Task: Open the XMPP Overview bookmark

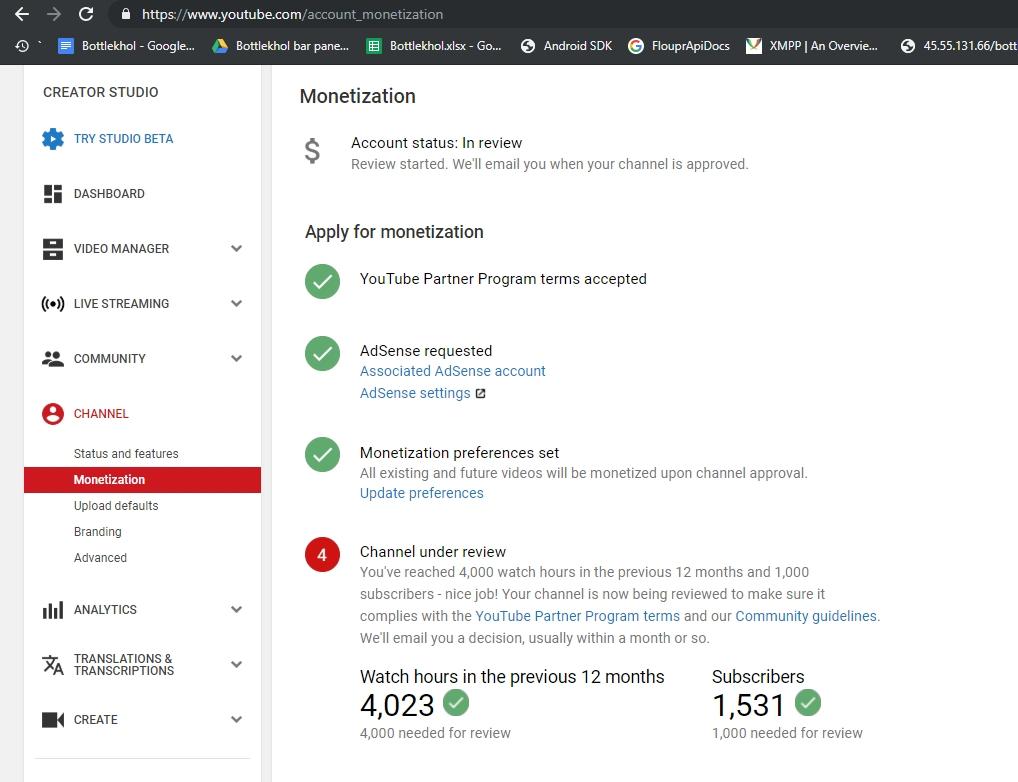Action: [x=812, y=46]
